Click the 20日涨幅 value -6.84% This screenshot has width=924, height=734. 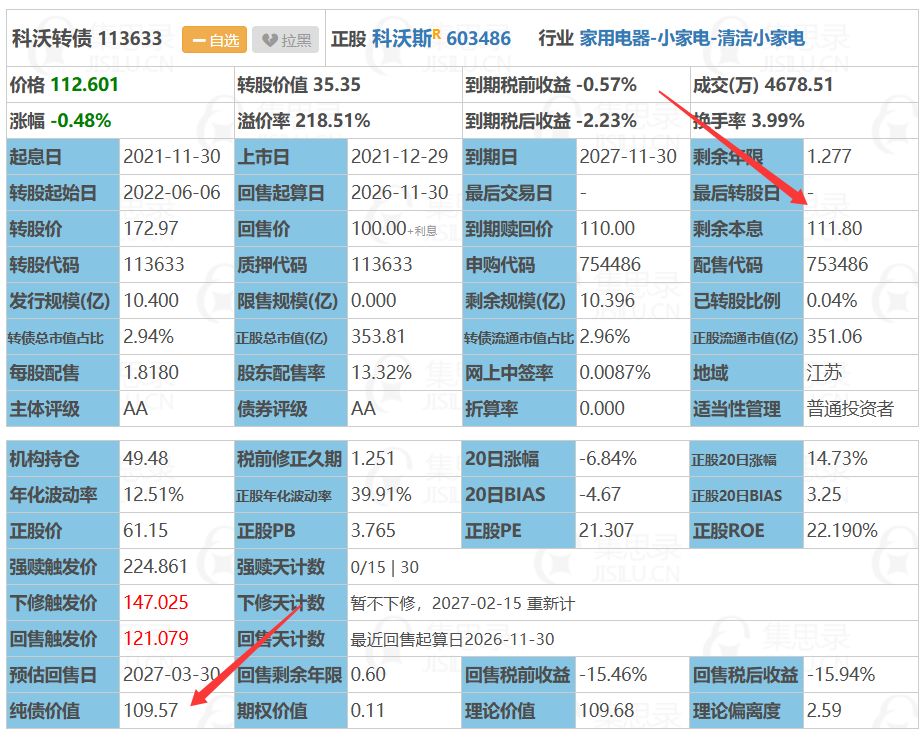click(x=608, y=458)
